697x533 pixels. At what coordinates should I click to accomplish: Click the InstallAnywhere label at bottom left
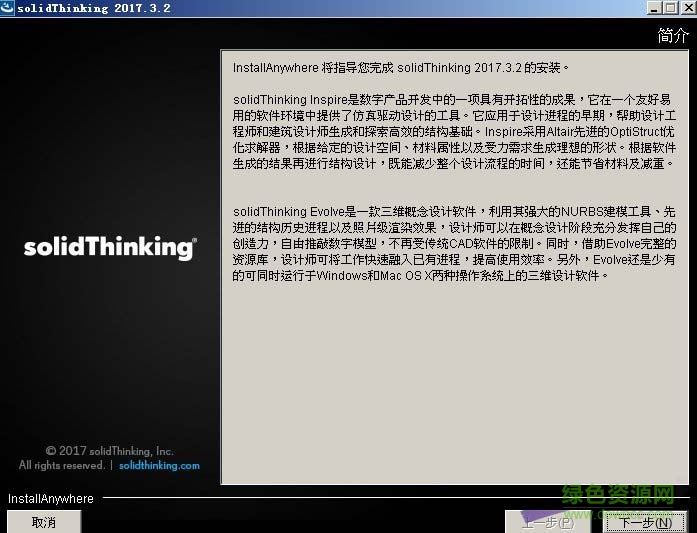tap(51, 499)
